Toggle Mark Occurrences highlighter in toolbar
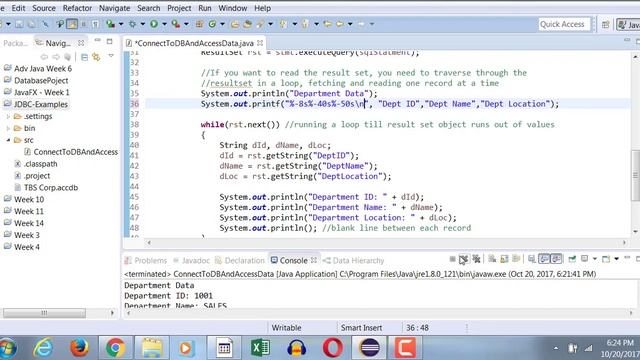 pos(72,24)
